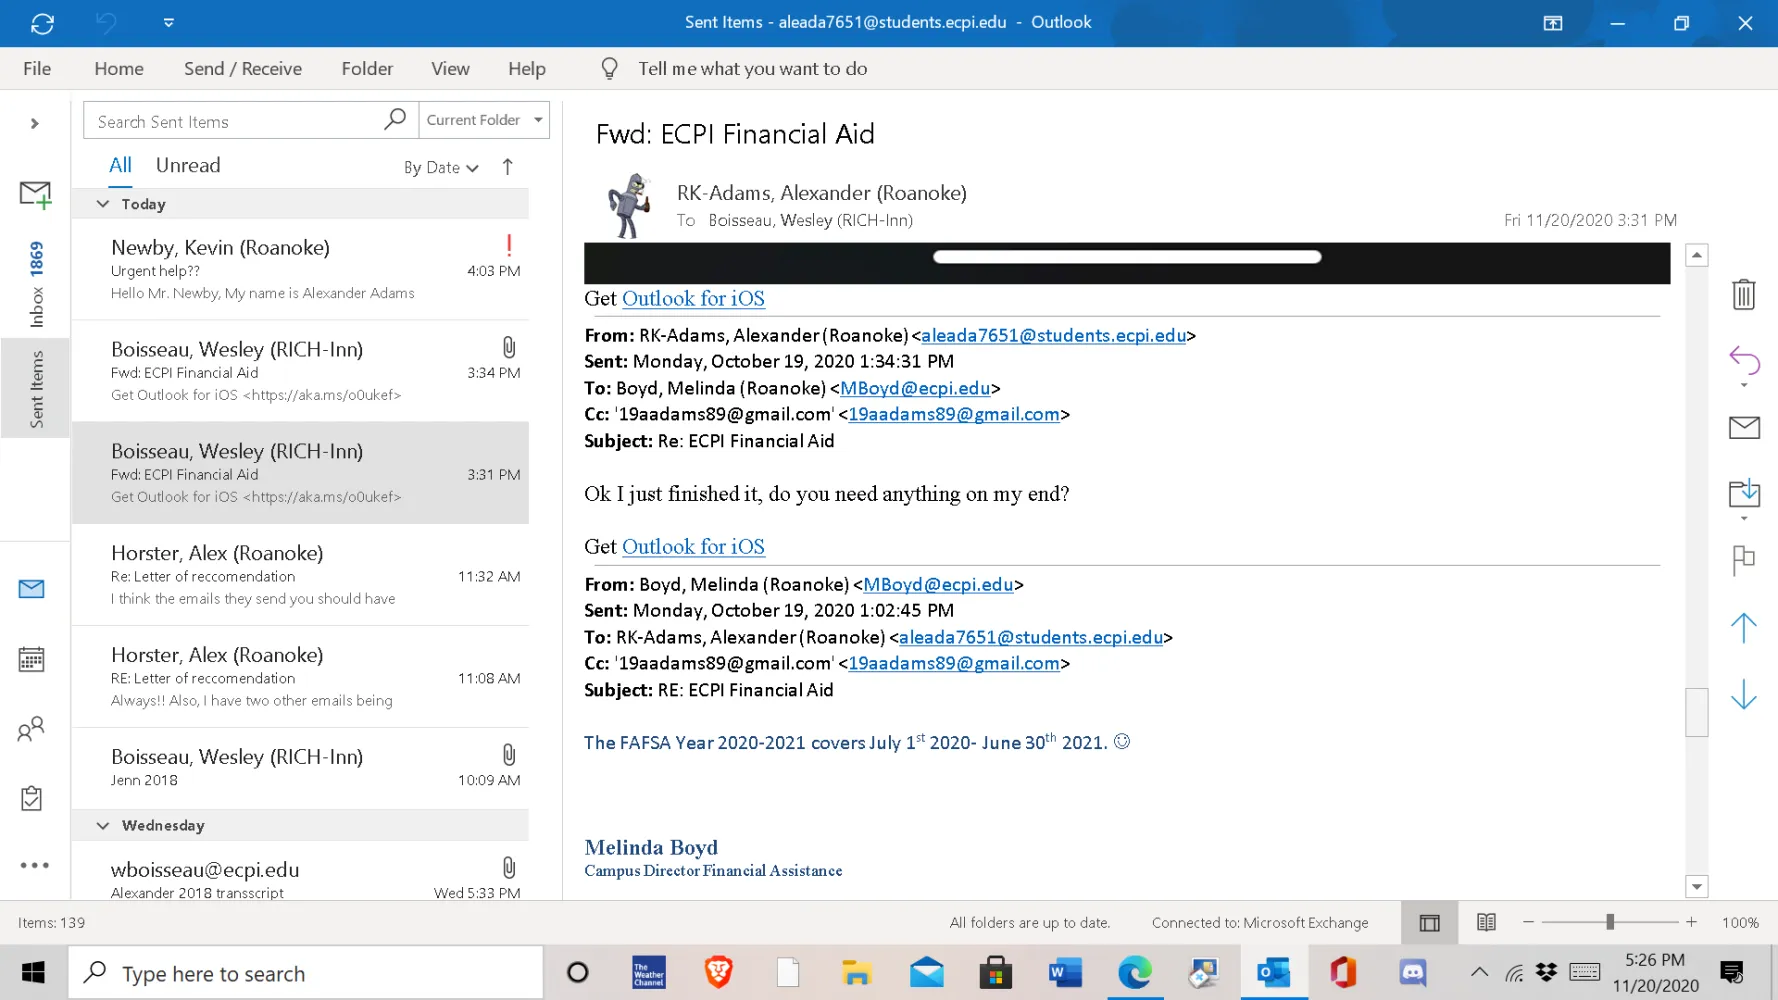The image size is (1778, 1000).
Task: Click the reply arrow icon
Action: coord(1743,360)
